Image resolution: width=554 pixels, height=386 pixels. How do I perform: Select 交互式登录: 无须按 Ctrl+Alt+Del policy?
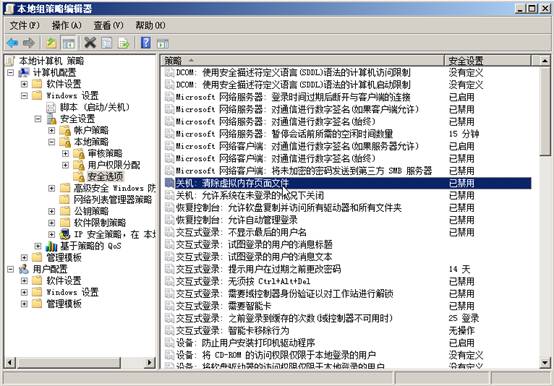[x=243, y=281]
